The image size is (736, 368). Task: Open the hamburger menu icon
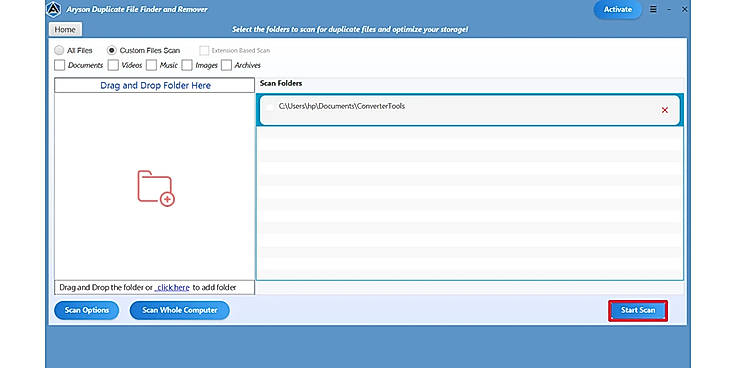tap(653, 9)
